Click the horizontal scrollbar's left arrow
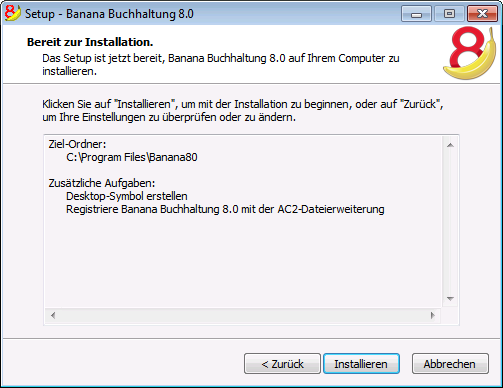Image resolution: width=503 pixels, height=388 pixels. pos(53,315)
